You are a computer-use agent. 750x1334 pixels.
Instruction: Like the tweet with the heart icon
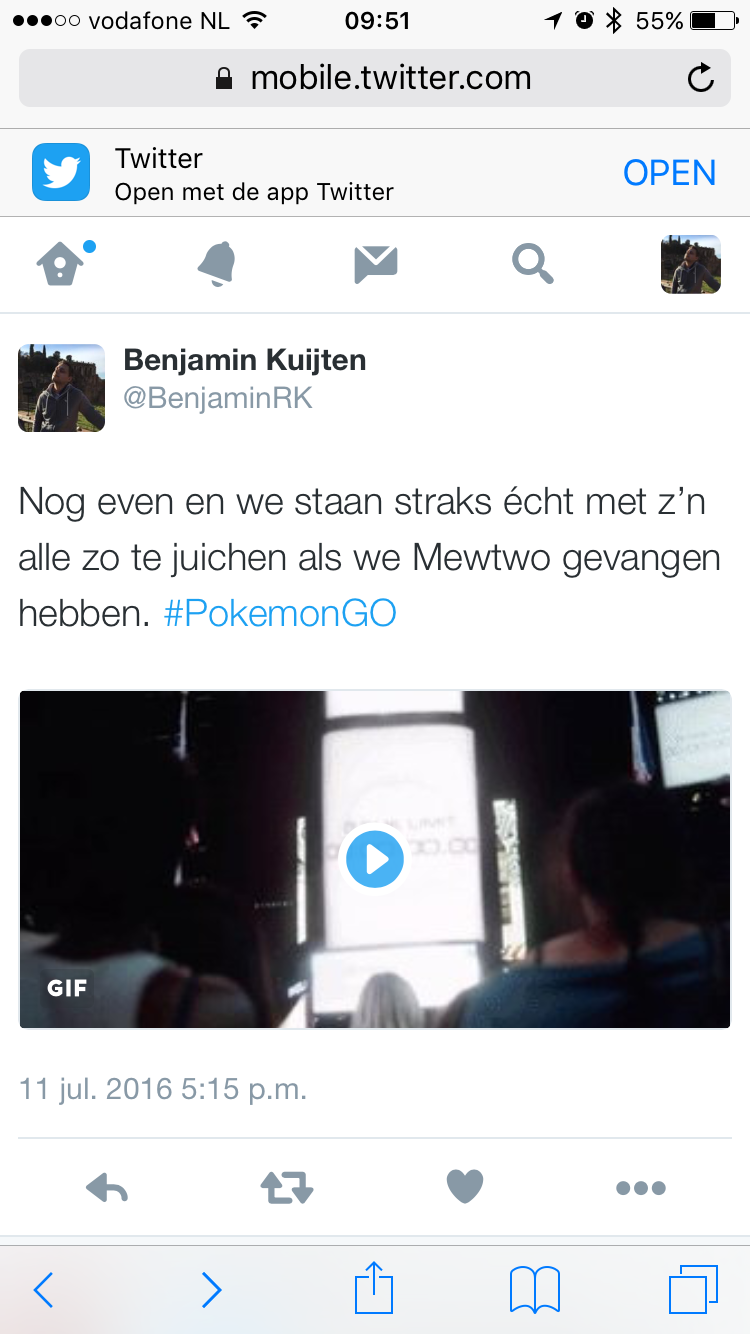point(464,1187)
